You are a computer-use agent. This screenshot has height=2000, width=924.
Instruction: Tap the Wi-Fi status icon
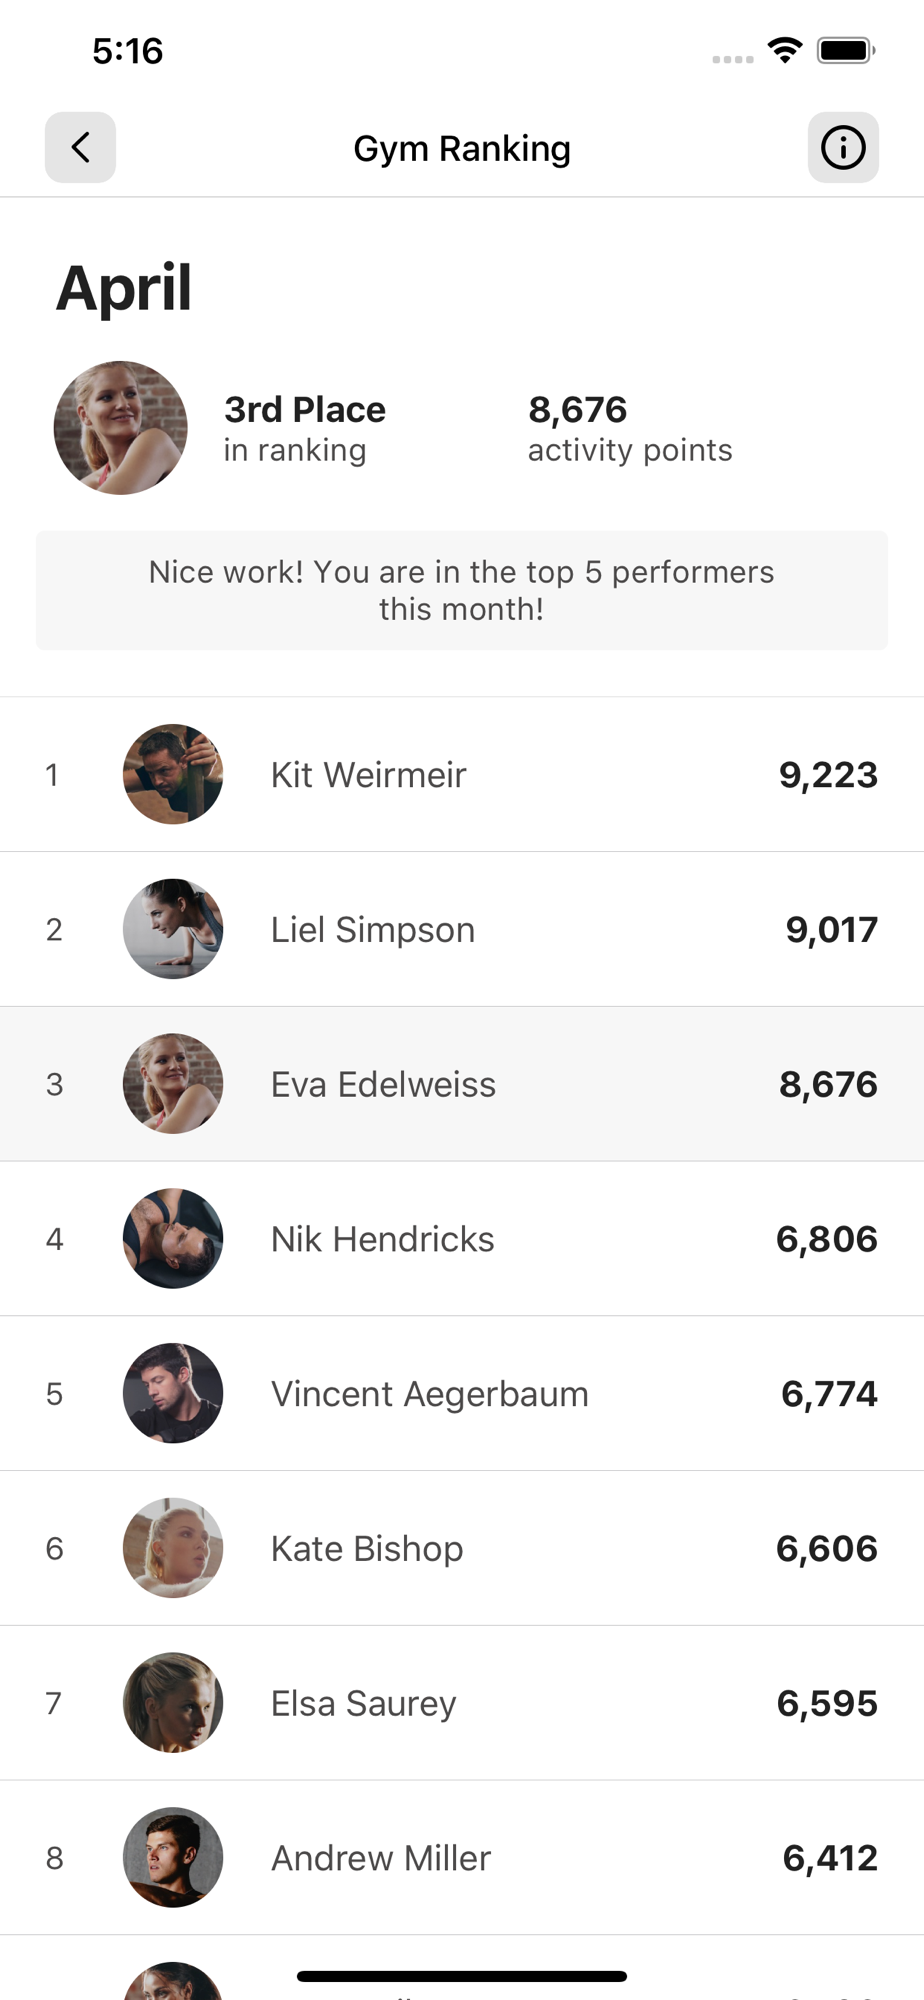coord(785,50)
